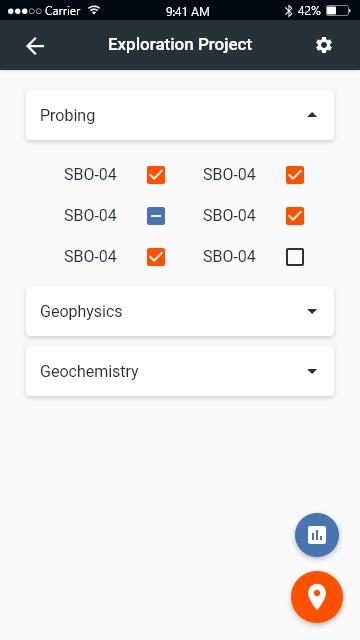Tap the Geochemistry label text
Image resolution: width=360 pixels, height=640 pixels.
click(89, 372)
